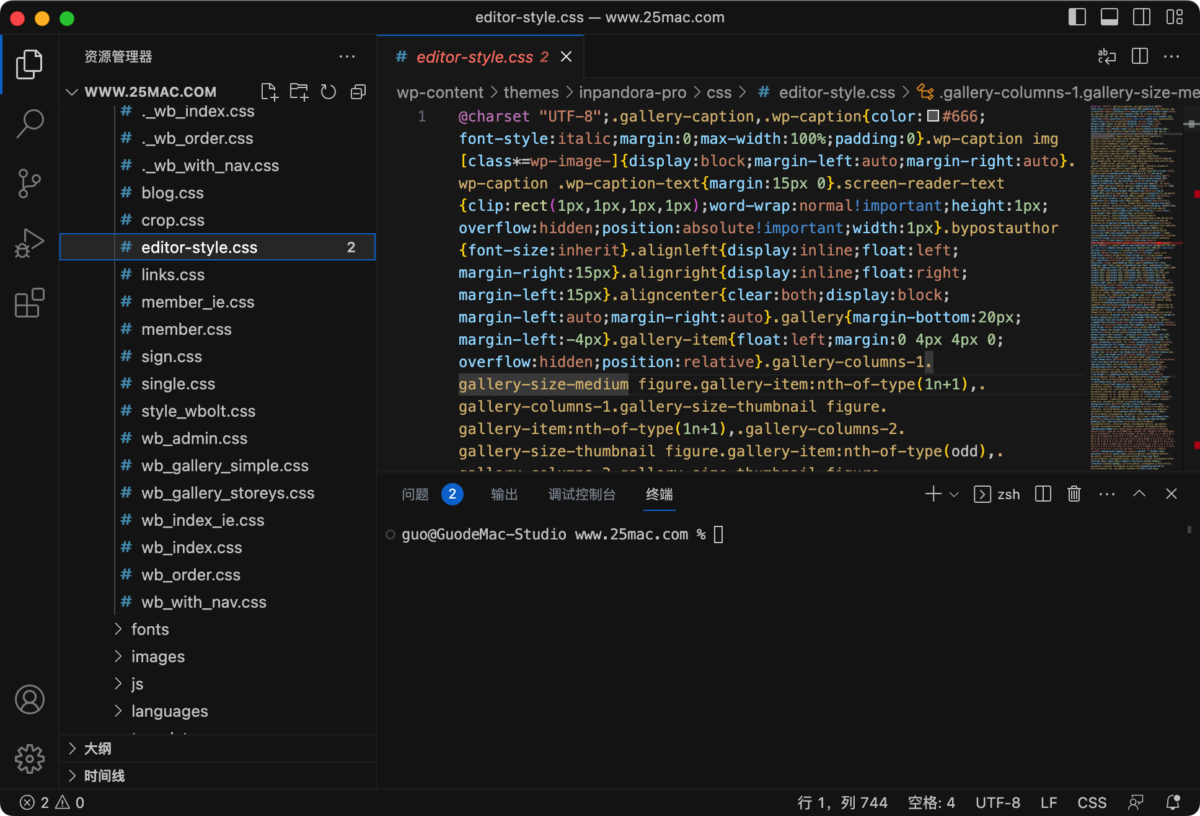Open the terminal launch profile dropdown
The width and height of the screenshot is (1200, 816).
[x=954, y=494]
